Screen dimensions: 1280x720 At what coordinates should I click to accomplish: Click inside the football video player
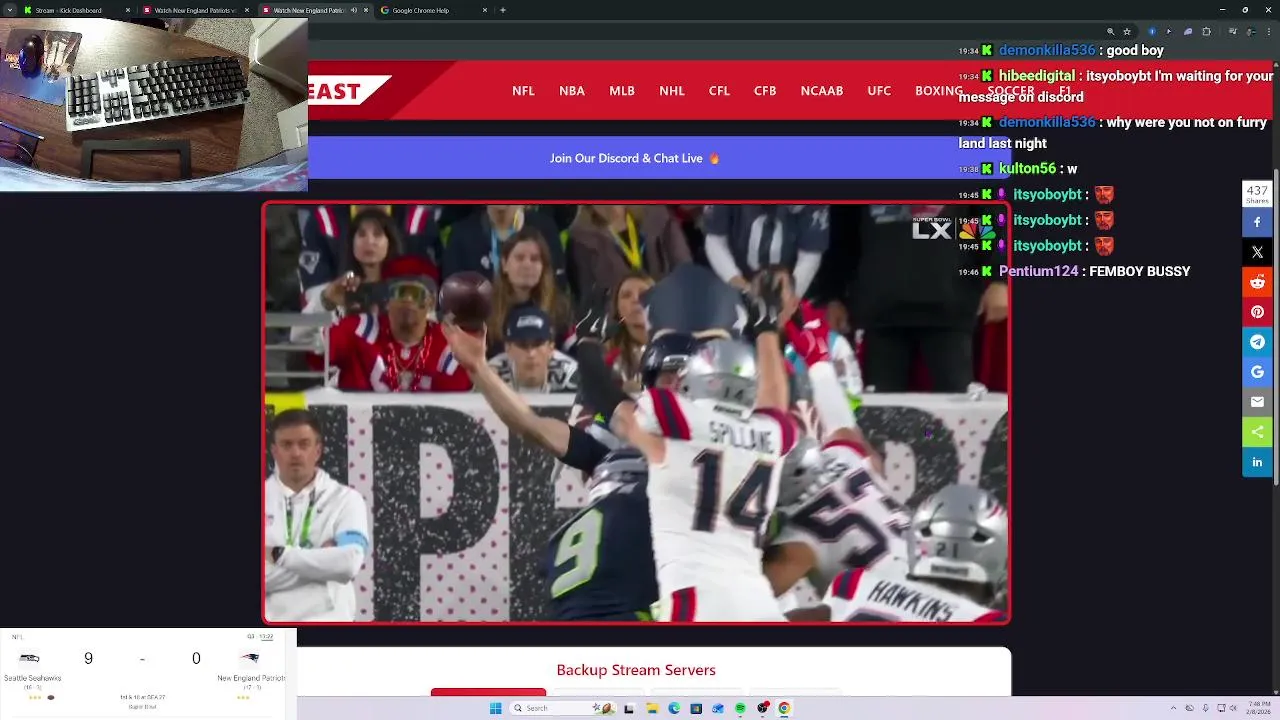pos(636,413)
